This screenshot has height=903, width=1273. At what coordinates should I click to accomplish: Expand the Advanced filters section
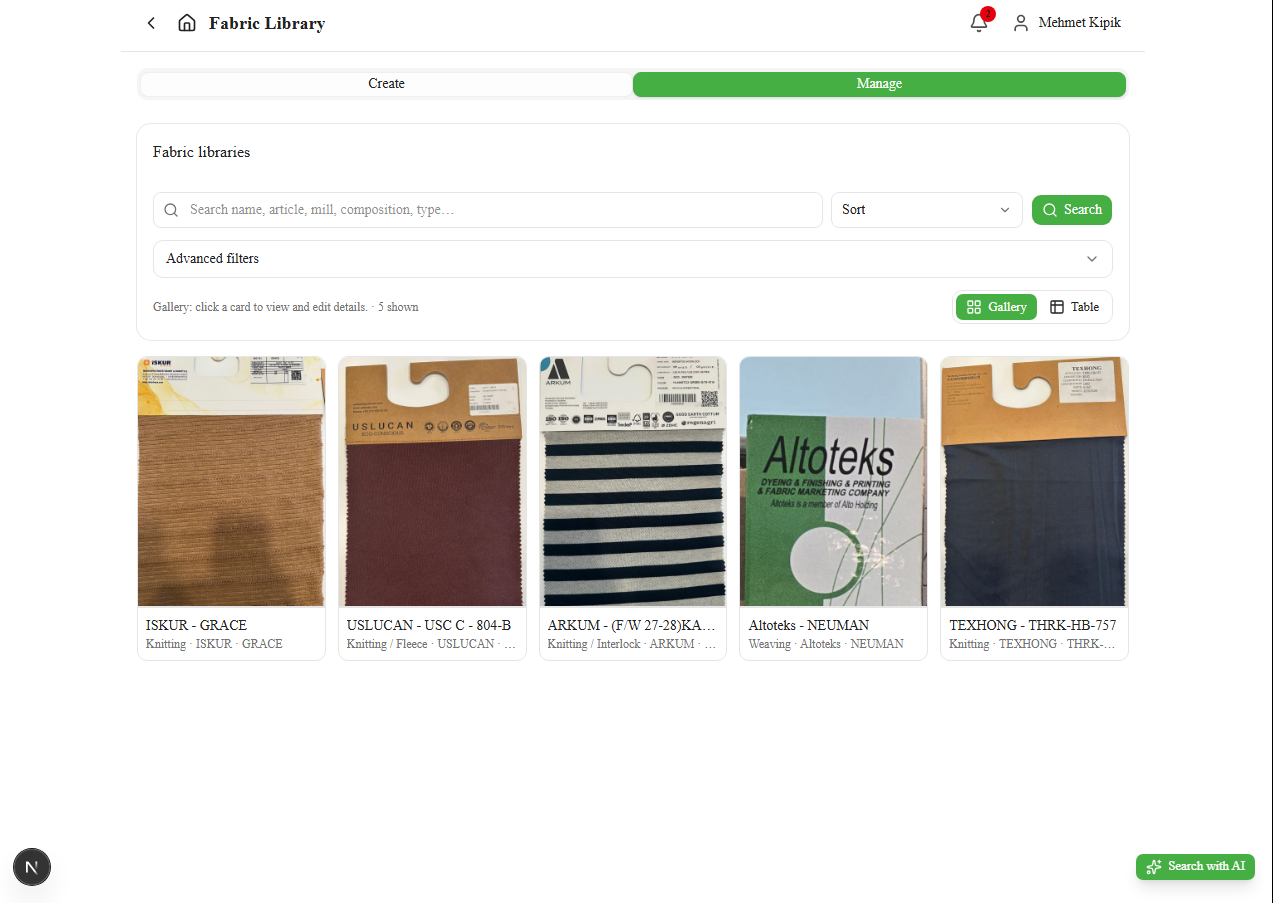633,259
